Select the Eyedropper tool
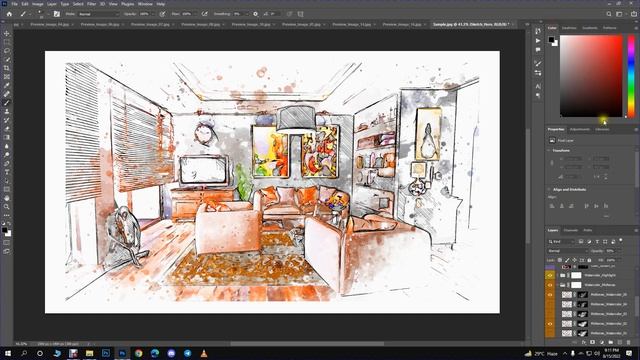The height and width of the screenshot is (360, 640). [7, 85]
